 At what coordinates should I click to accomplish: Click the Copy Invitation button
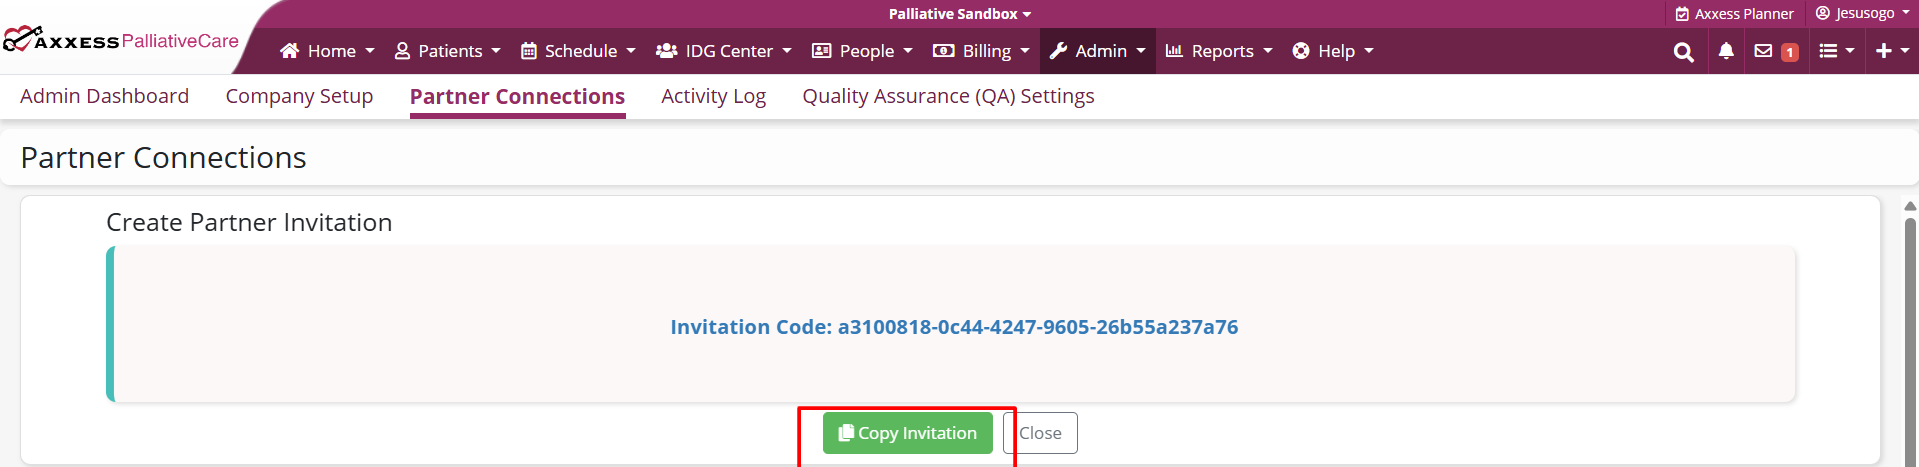pyautogui.click(x=908, y=433)
